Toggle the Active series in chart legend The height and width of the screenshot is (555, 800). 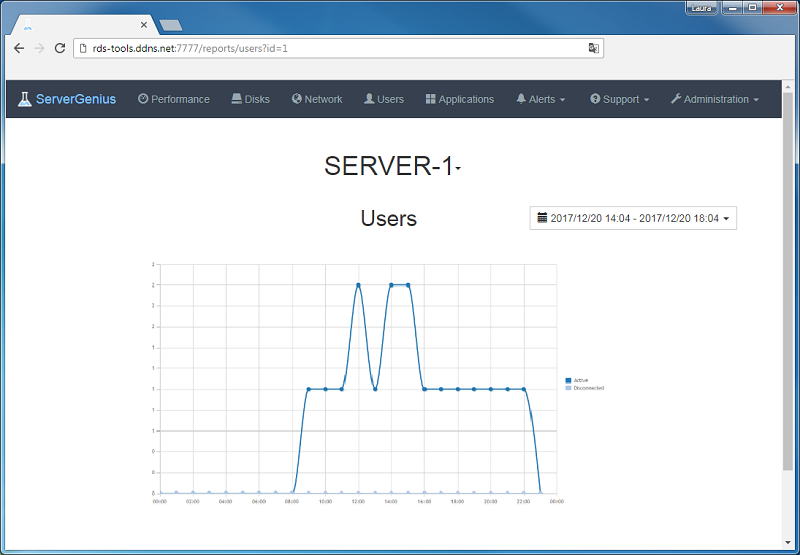coord(579,380)
